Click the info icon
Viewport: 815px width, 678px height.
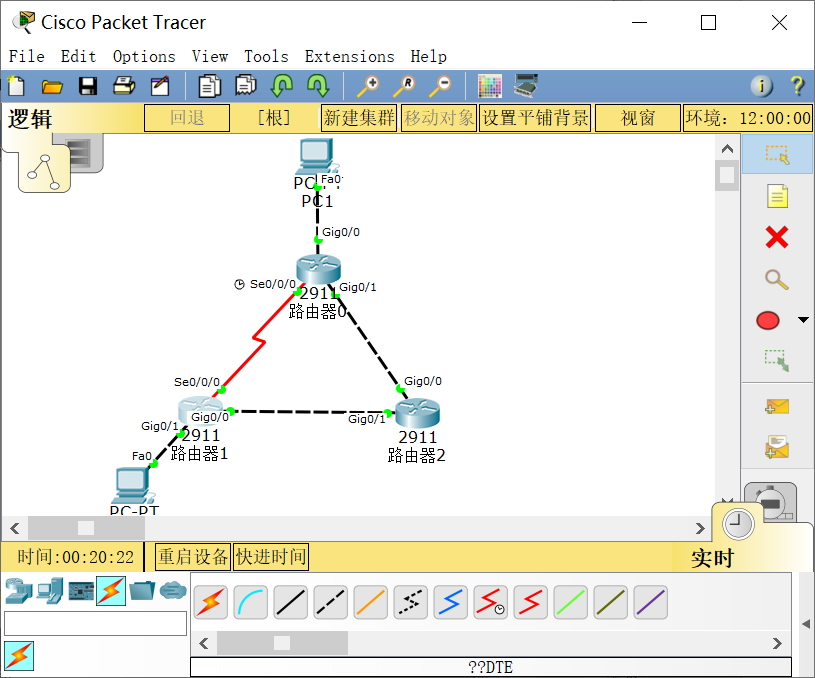(761, 86)
